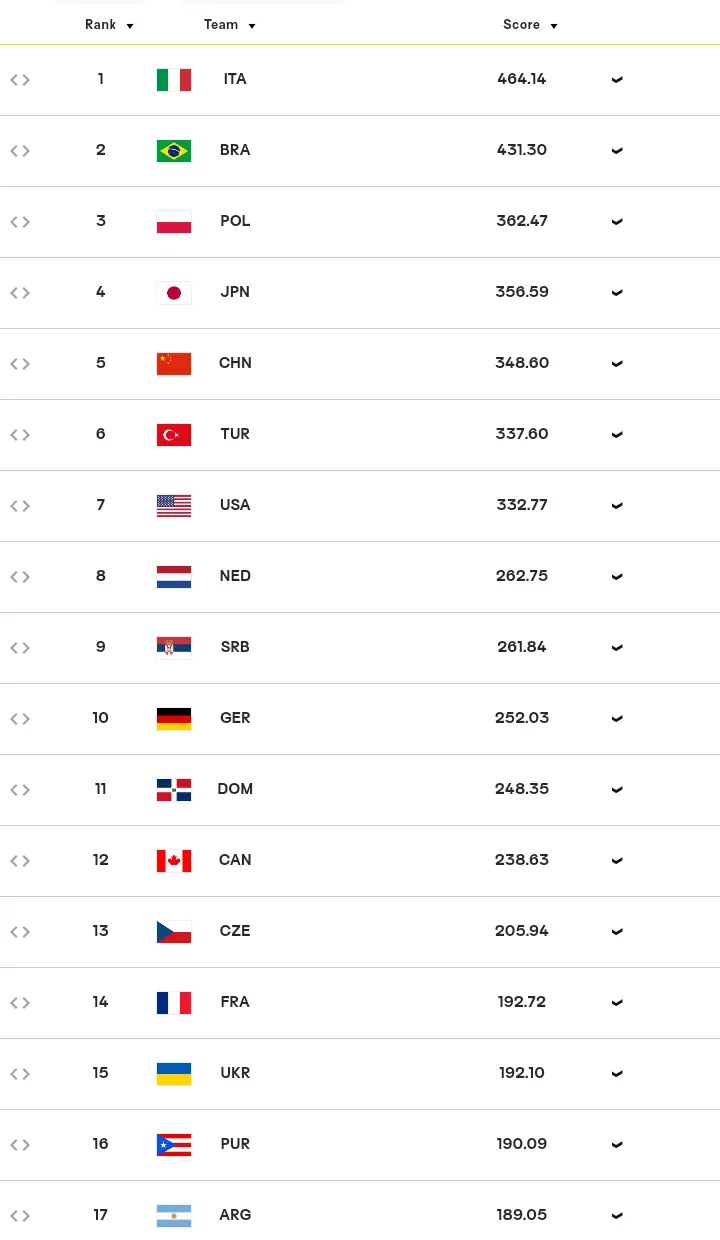The height and width of the screenshot is (1240, 720).
Task: Click the Brazil flag icon
Action: coord(174,151)
